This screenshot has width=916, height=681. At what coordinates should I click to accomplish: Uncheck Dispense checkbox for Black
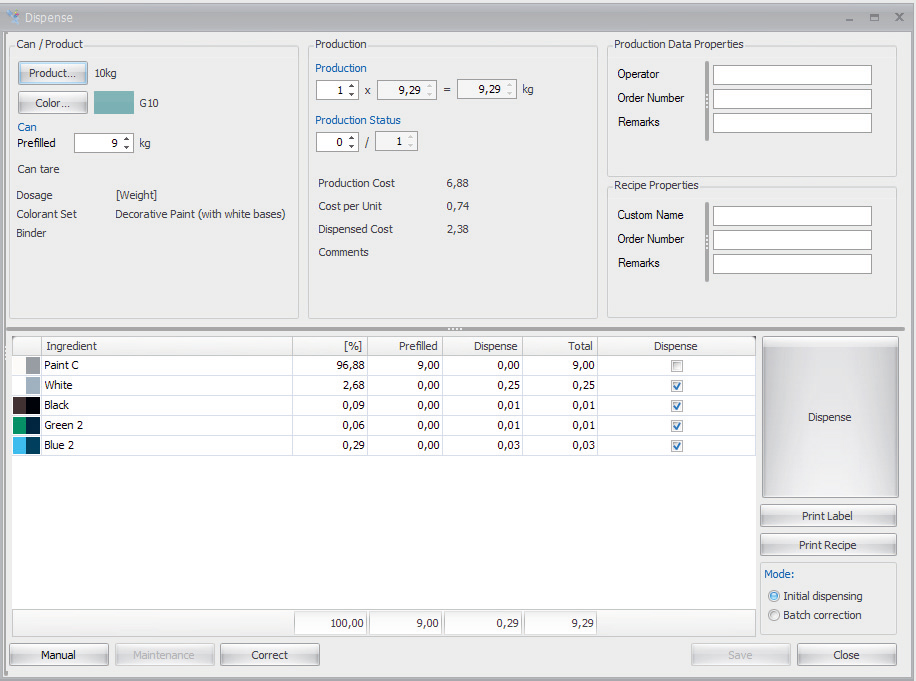click(676, 406)
